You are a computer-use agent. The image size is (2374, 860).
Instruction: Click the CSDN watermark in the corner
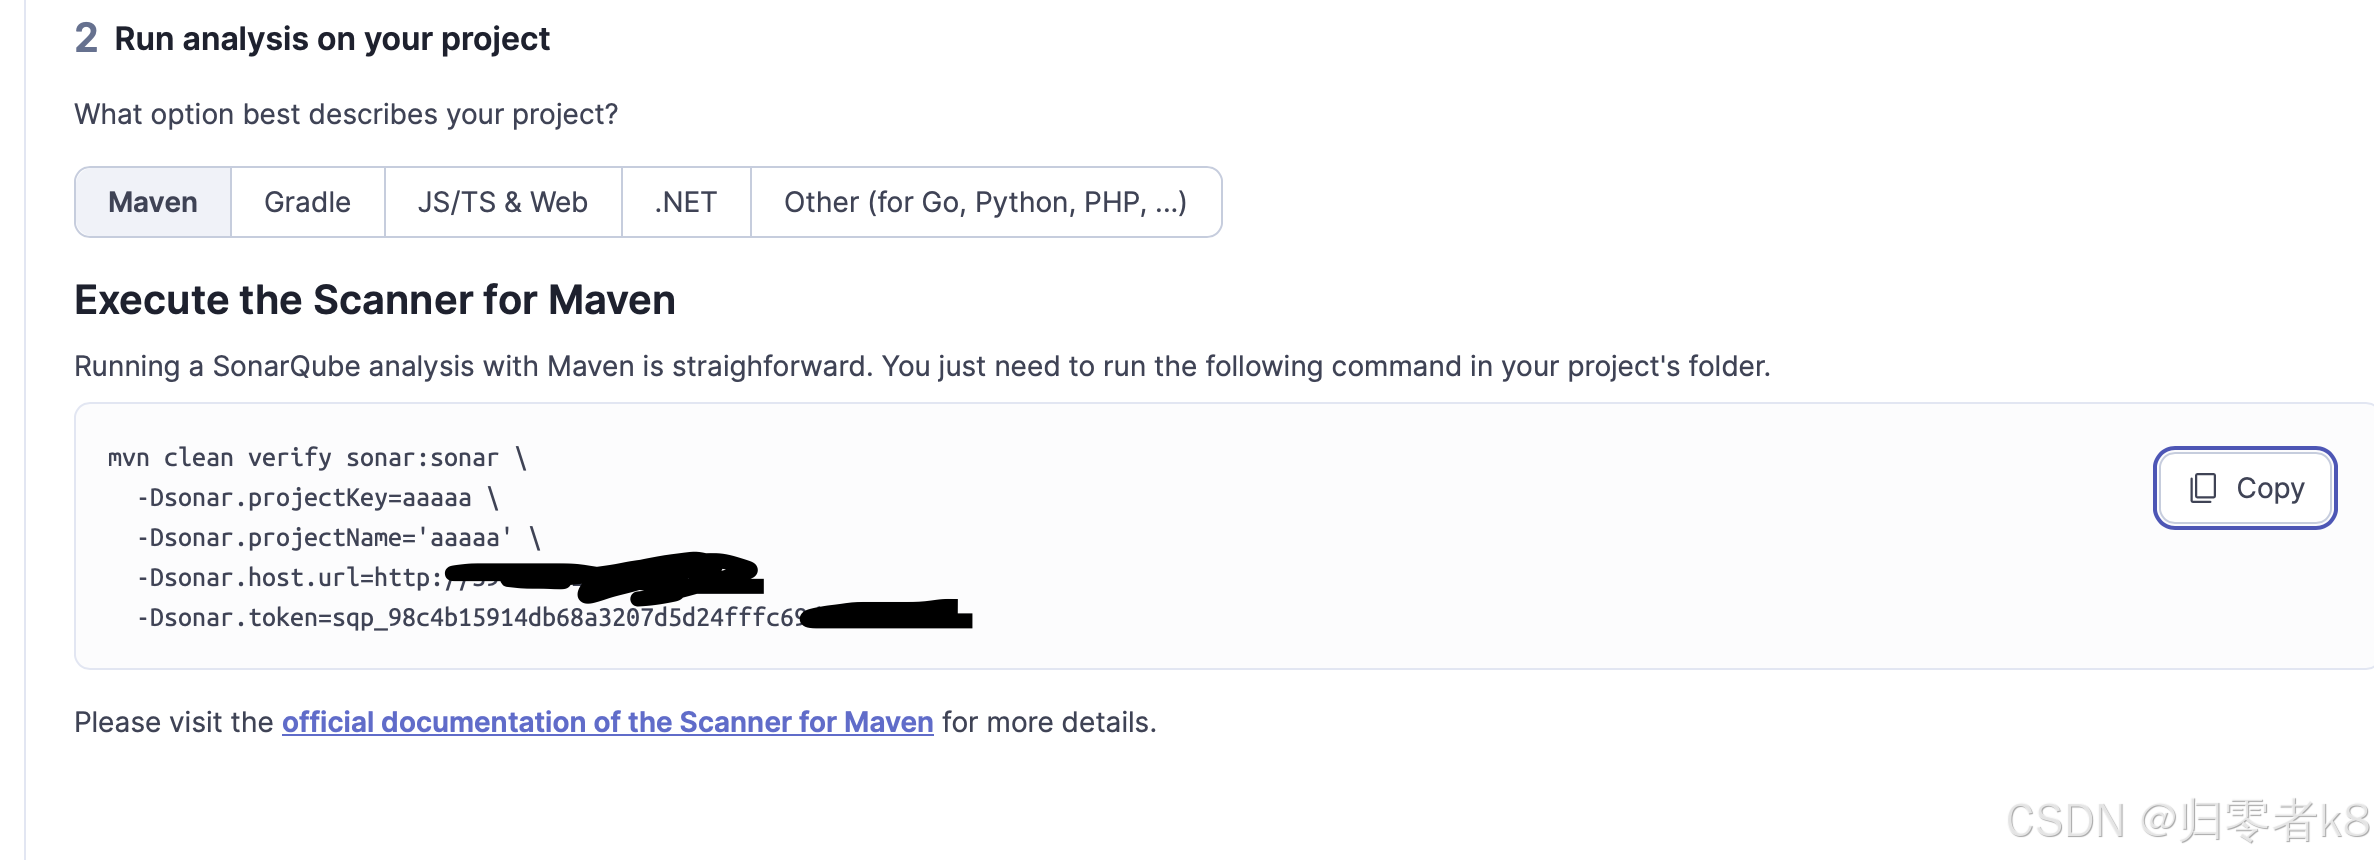pyautogui.click(x=2187, y=821)
